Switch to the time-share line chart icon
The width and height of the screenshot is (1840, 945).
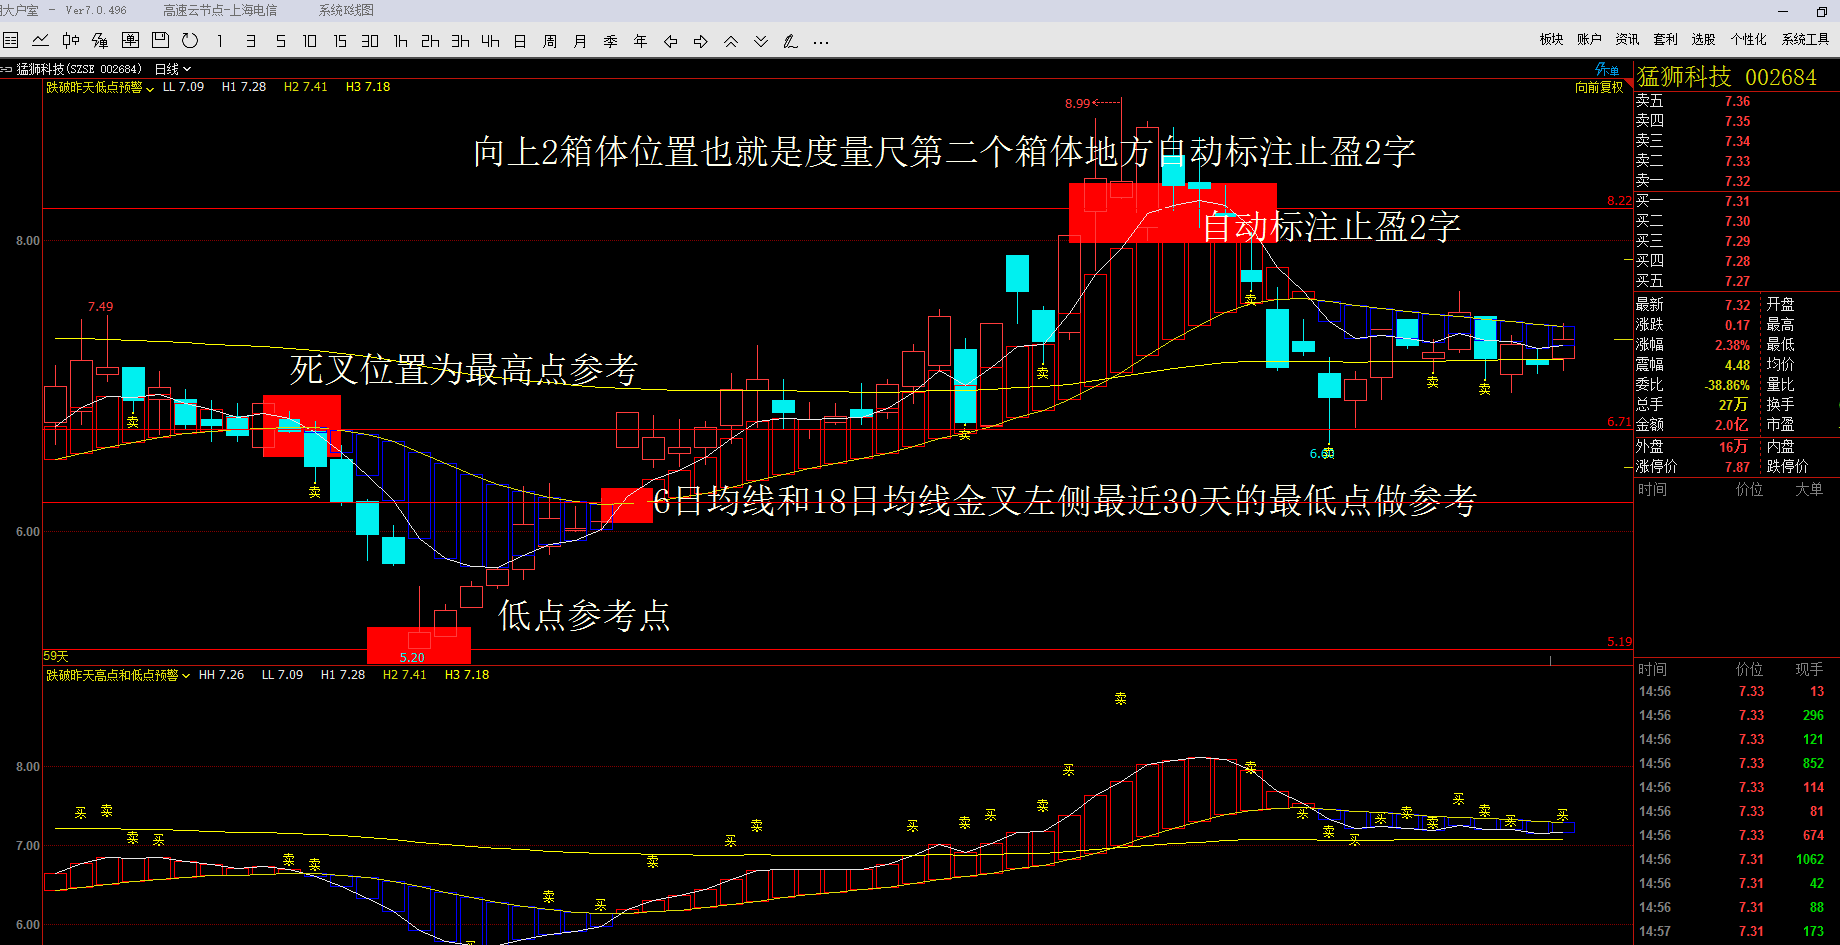40,41
